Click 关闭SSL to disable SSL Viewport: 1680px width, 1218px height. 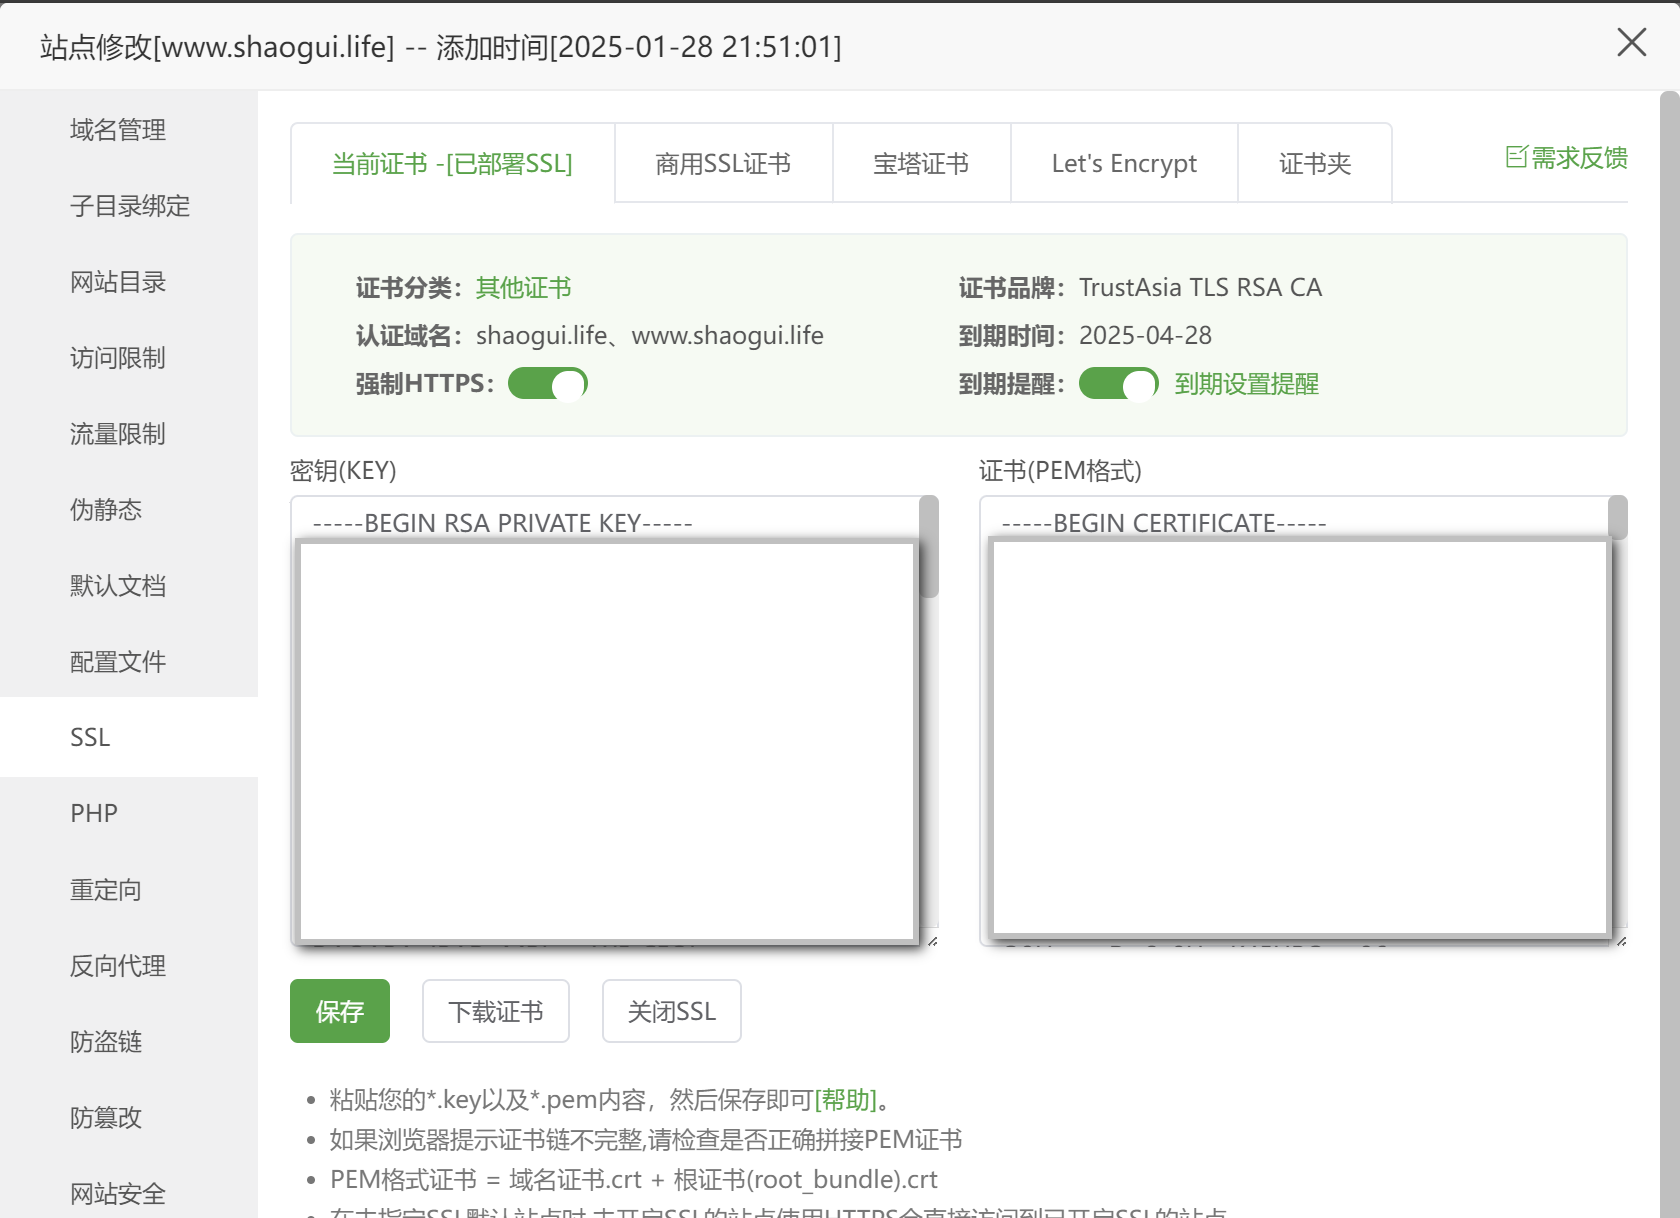671,1011
